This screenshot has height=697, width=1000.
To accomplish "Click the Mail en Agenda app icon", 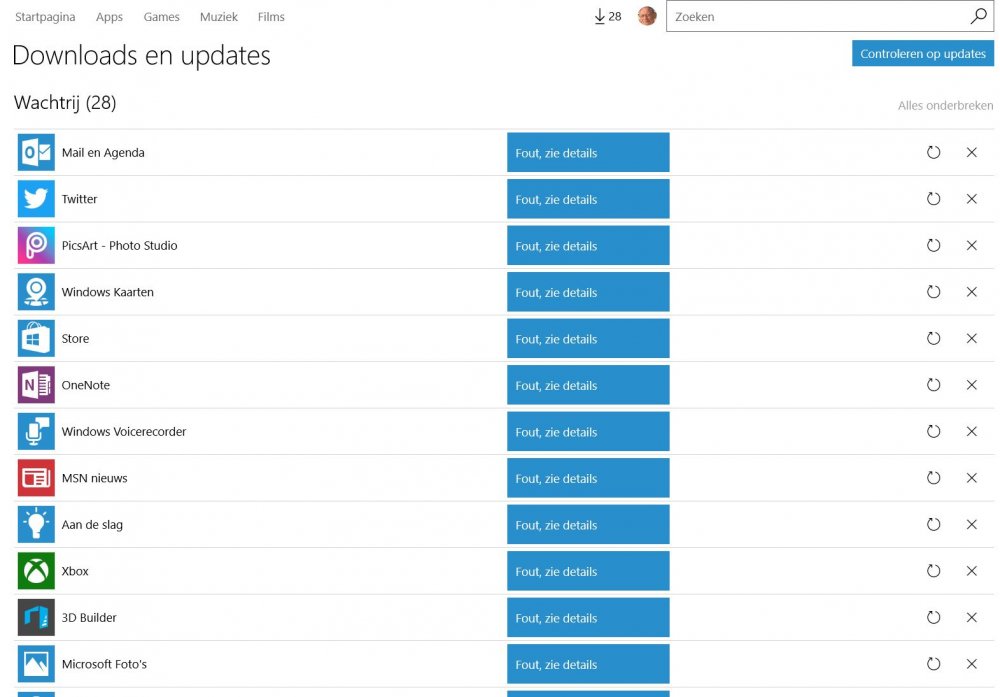I will [x=36, y=152].
